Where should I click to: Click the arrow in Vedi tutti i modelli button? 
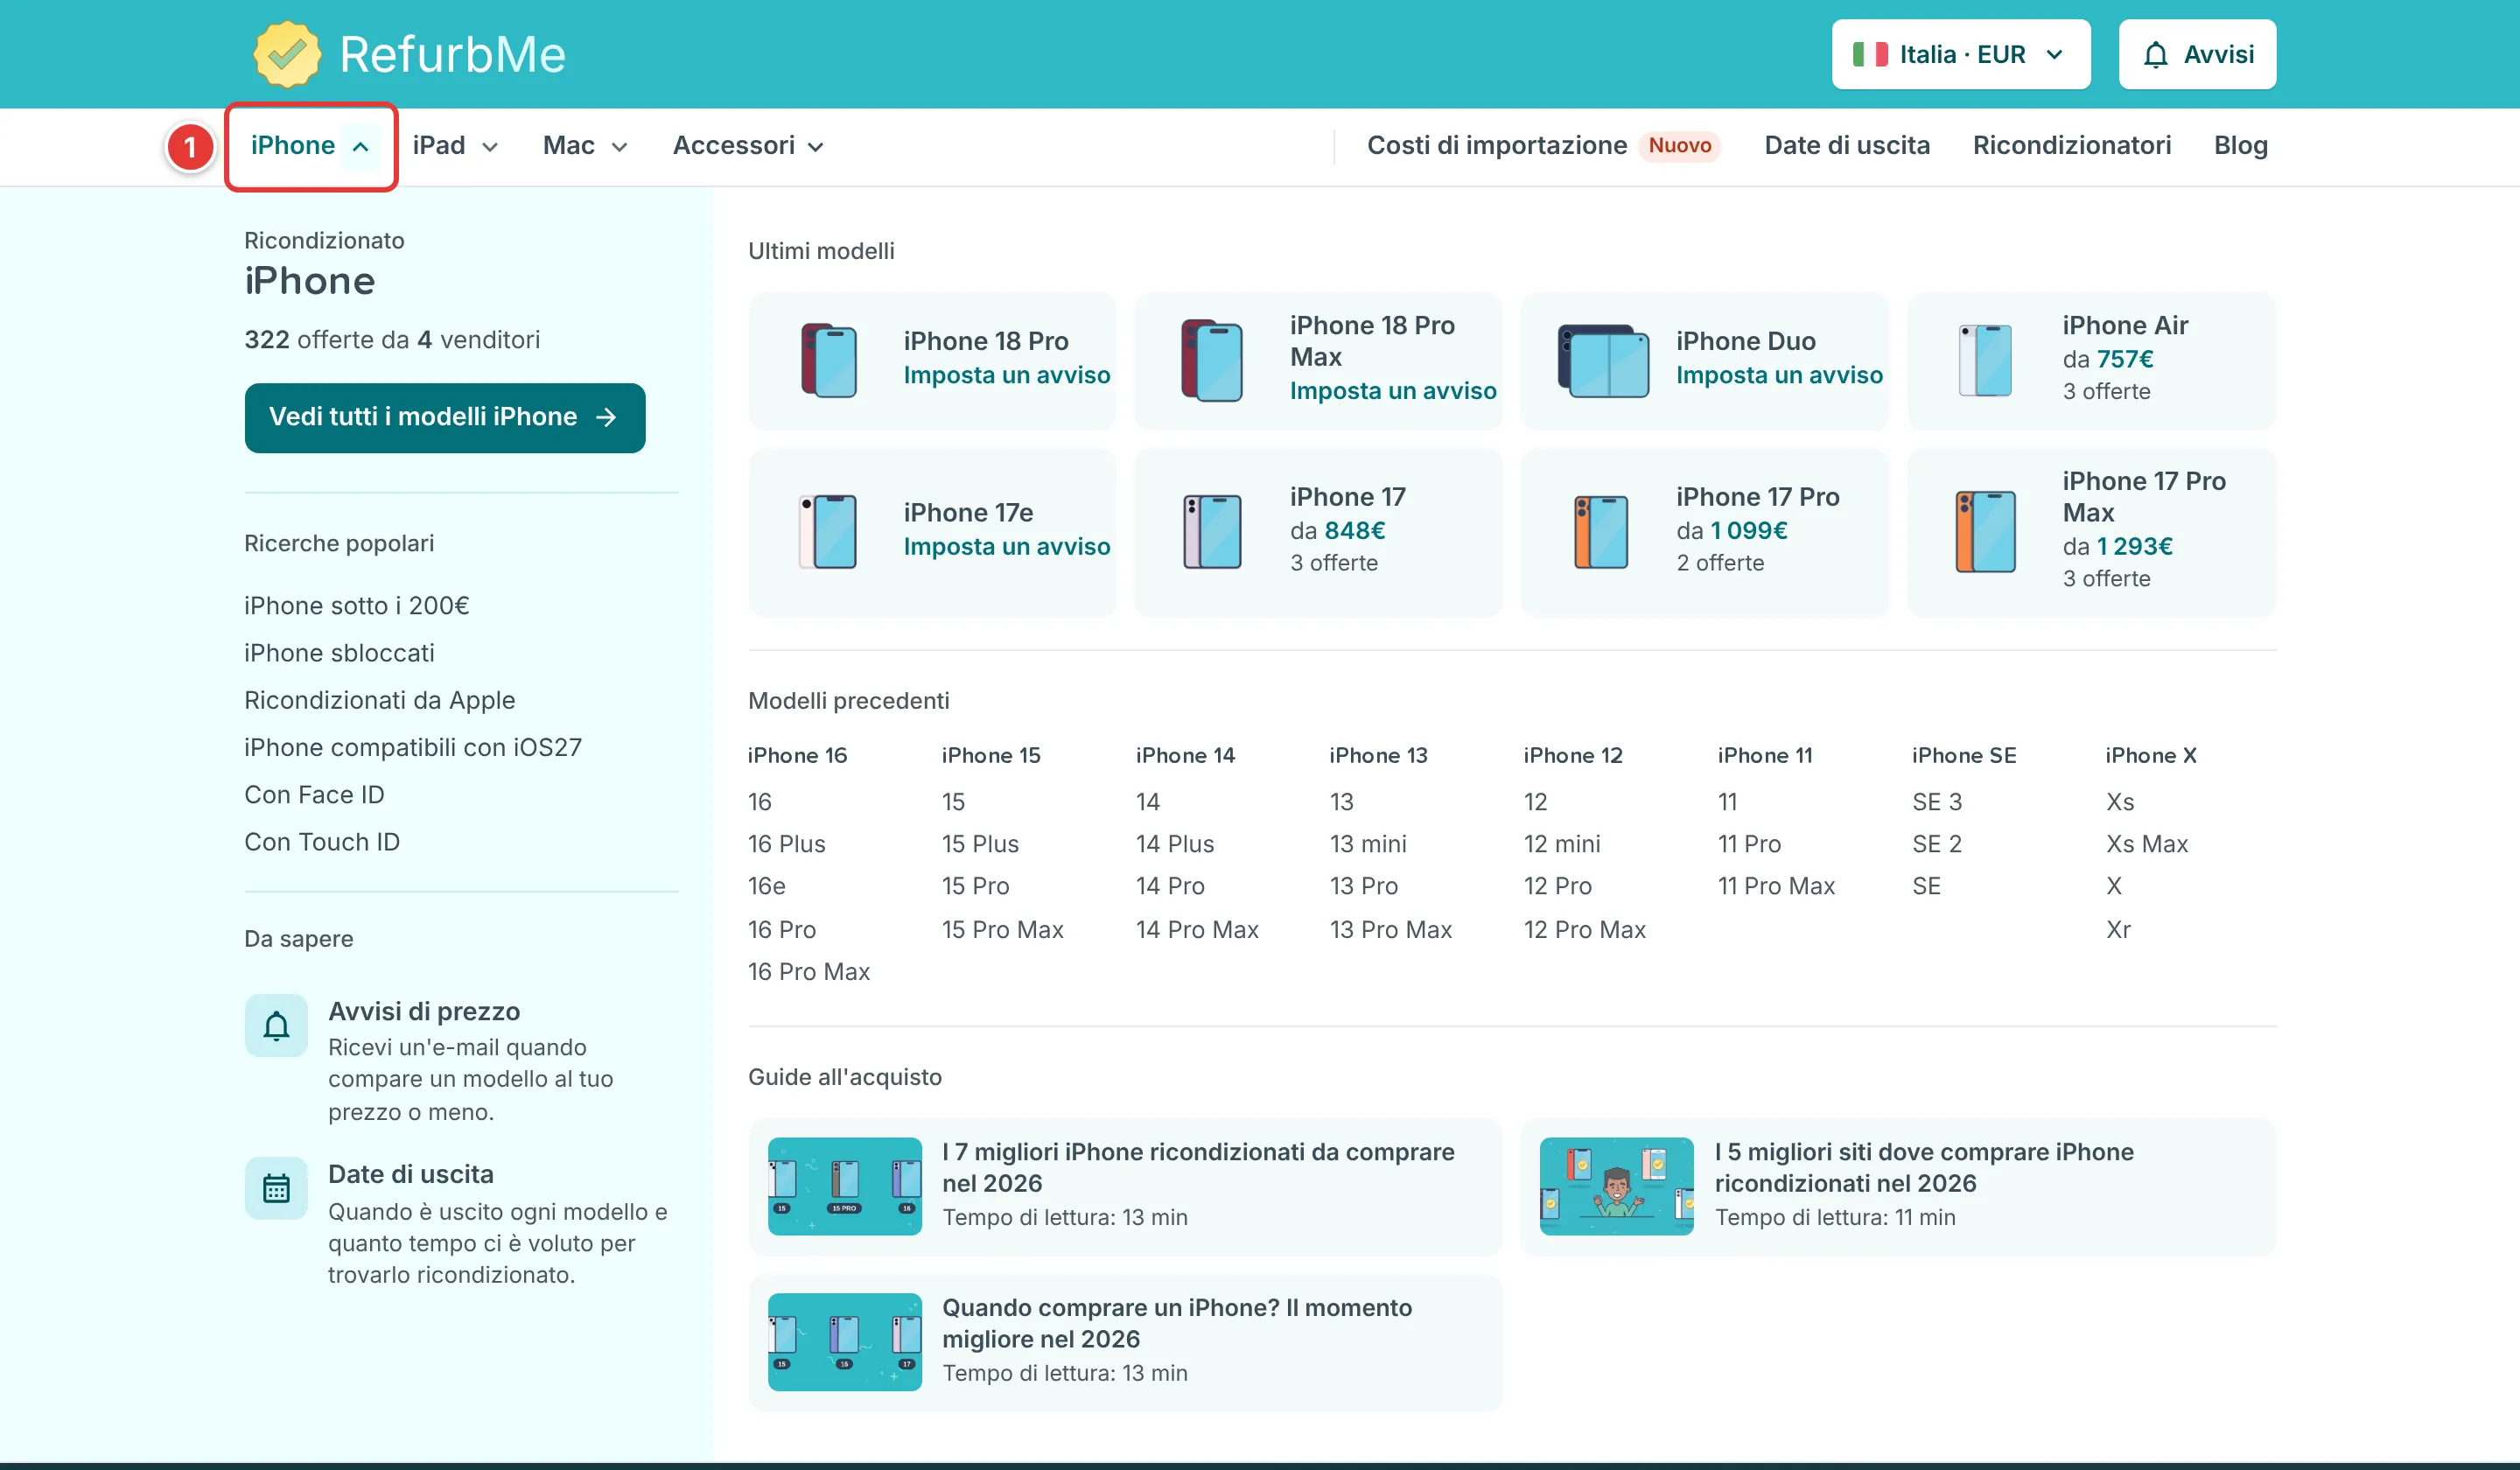point(606,417)
